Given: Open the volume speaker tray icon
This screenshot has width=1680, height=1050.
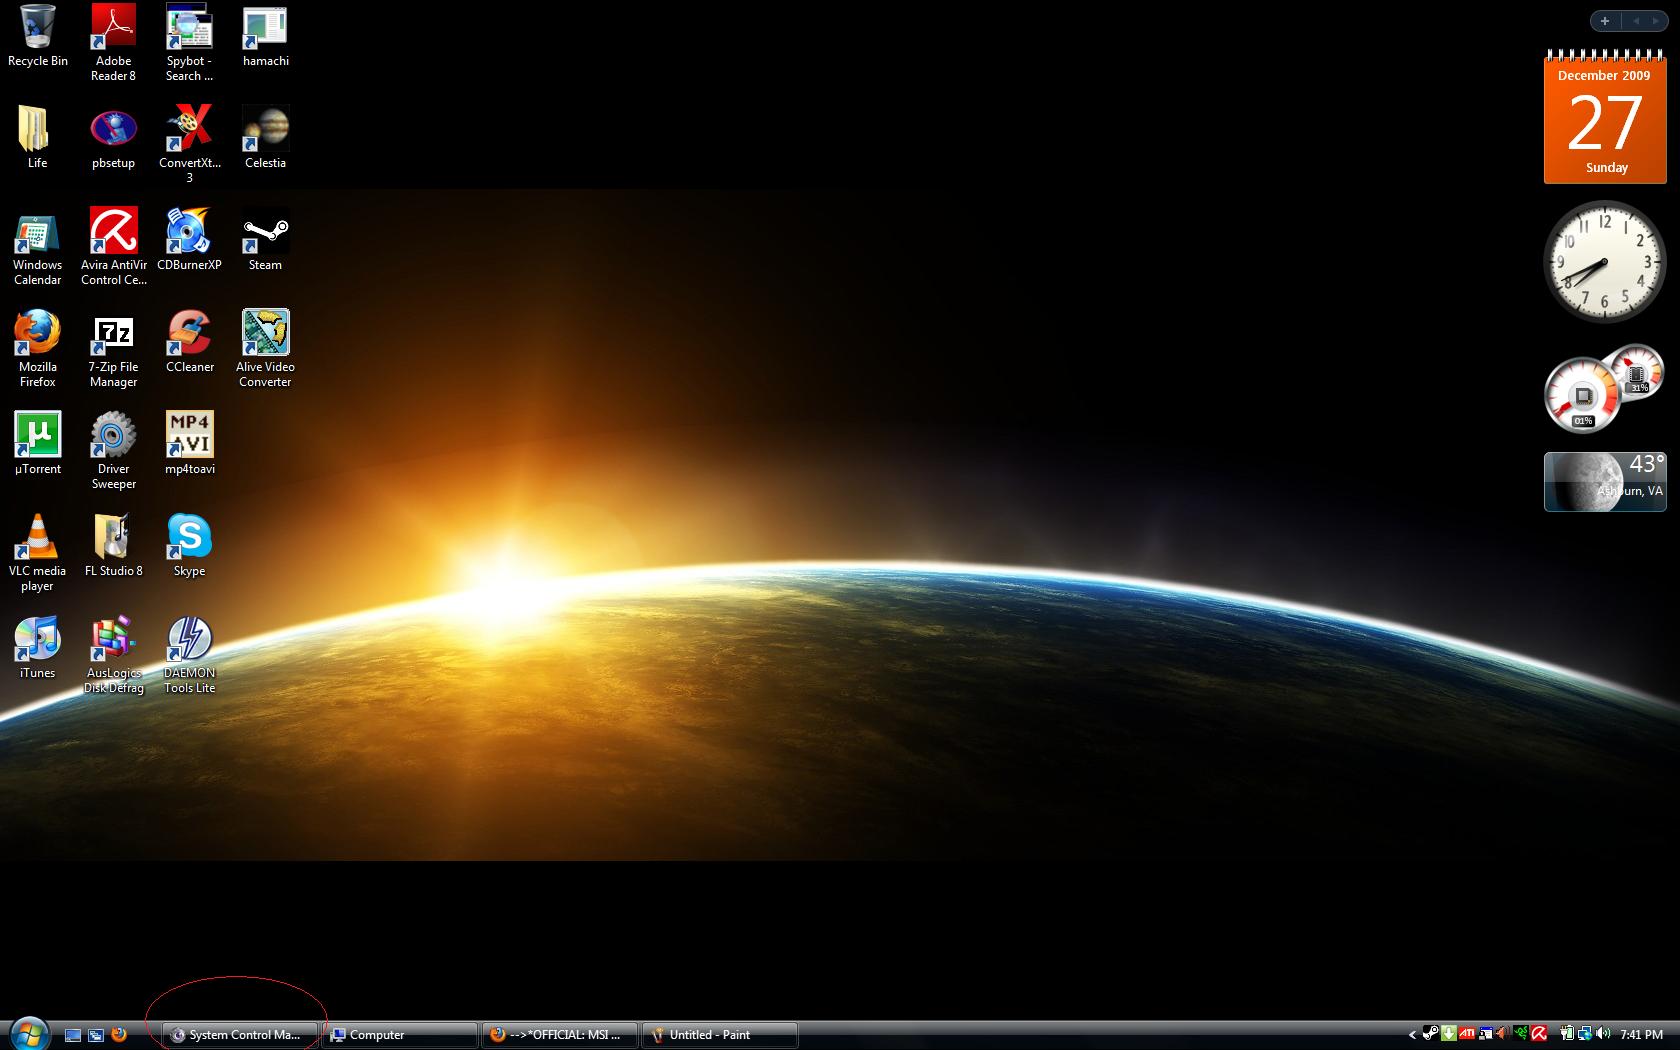Looking at the screenshot, I should coord(1603,1035).
